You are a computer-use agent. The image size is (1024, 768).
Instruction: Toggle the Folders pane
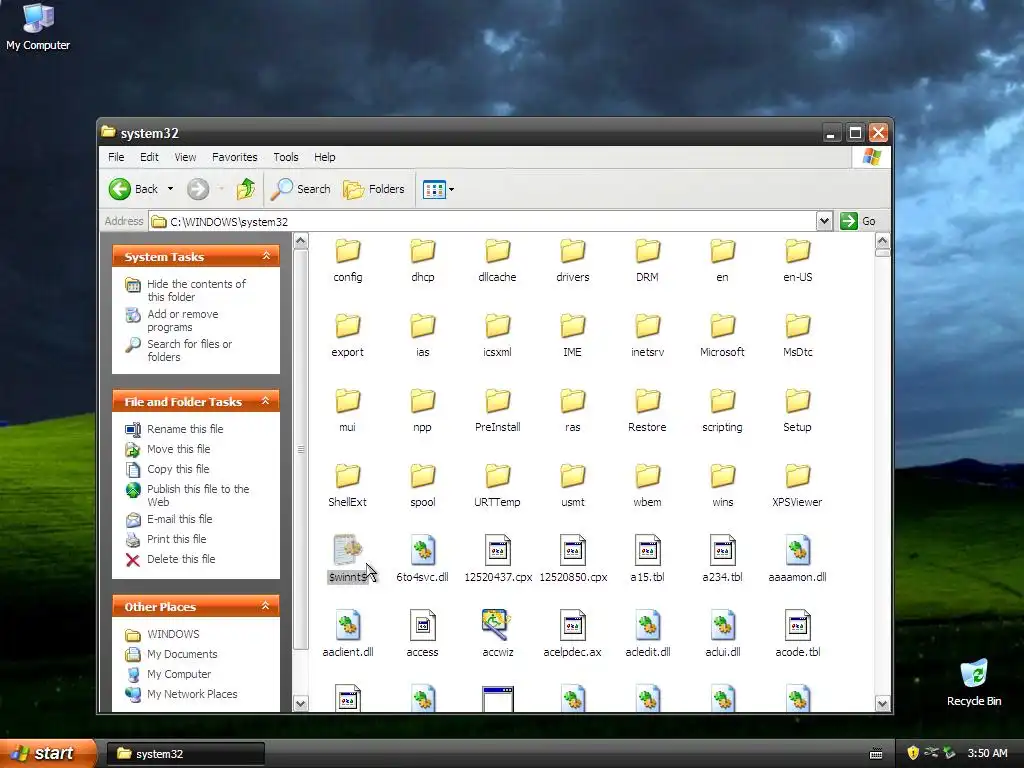coord(374,189)
